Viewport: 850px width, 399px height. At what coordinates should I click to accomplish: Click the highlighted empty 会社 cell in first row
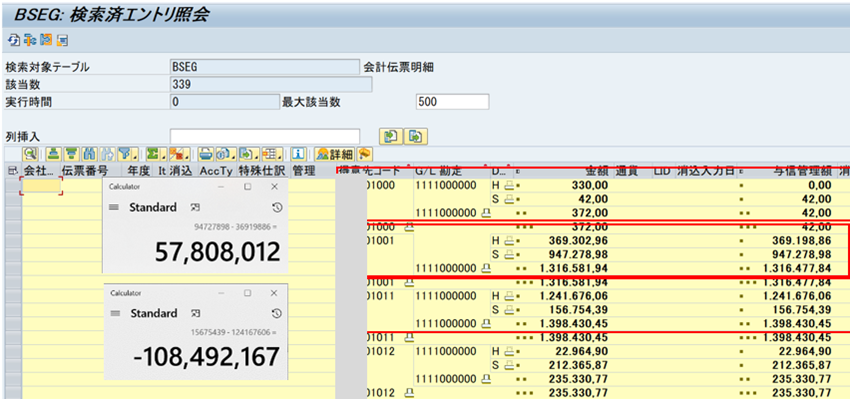(x=41, y=186)
